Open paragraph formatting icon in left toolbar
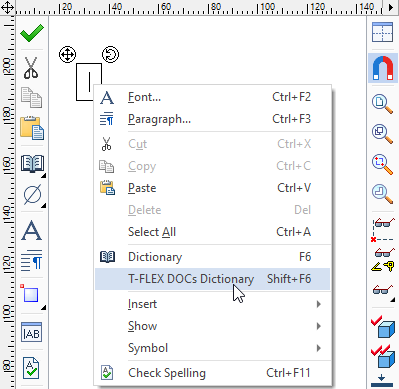The image size is (399, 389). coord(32,260)
